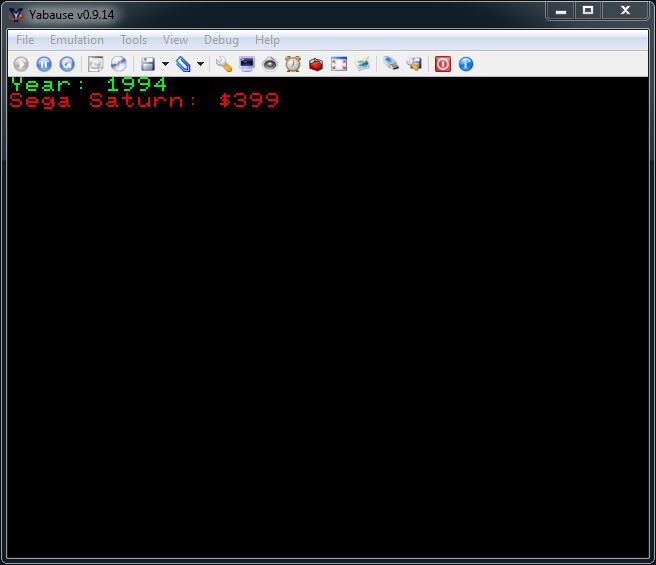Image resolution: width=656 pixels, height=565 pixels.
Task: Click the blue monitor icon
Action: [x=247, y=64]
